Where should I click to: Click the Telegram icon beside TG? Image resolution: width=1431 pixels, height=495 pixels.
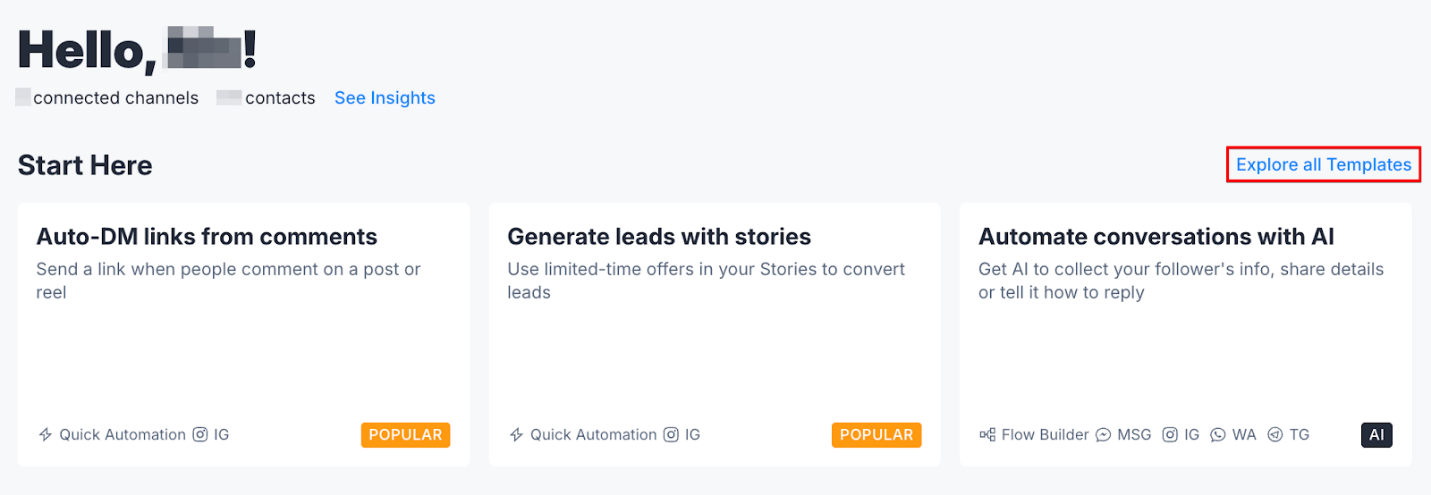pyautogui.click(x=1275, y=435)
